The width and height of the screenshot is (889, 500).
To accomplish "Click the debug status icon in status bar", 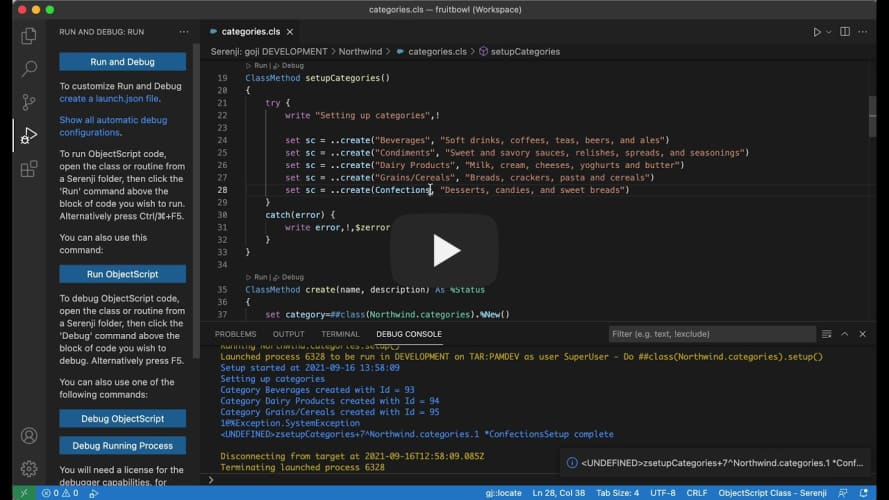I will coord(94,494).
